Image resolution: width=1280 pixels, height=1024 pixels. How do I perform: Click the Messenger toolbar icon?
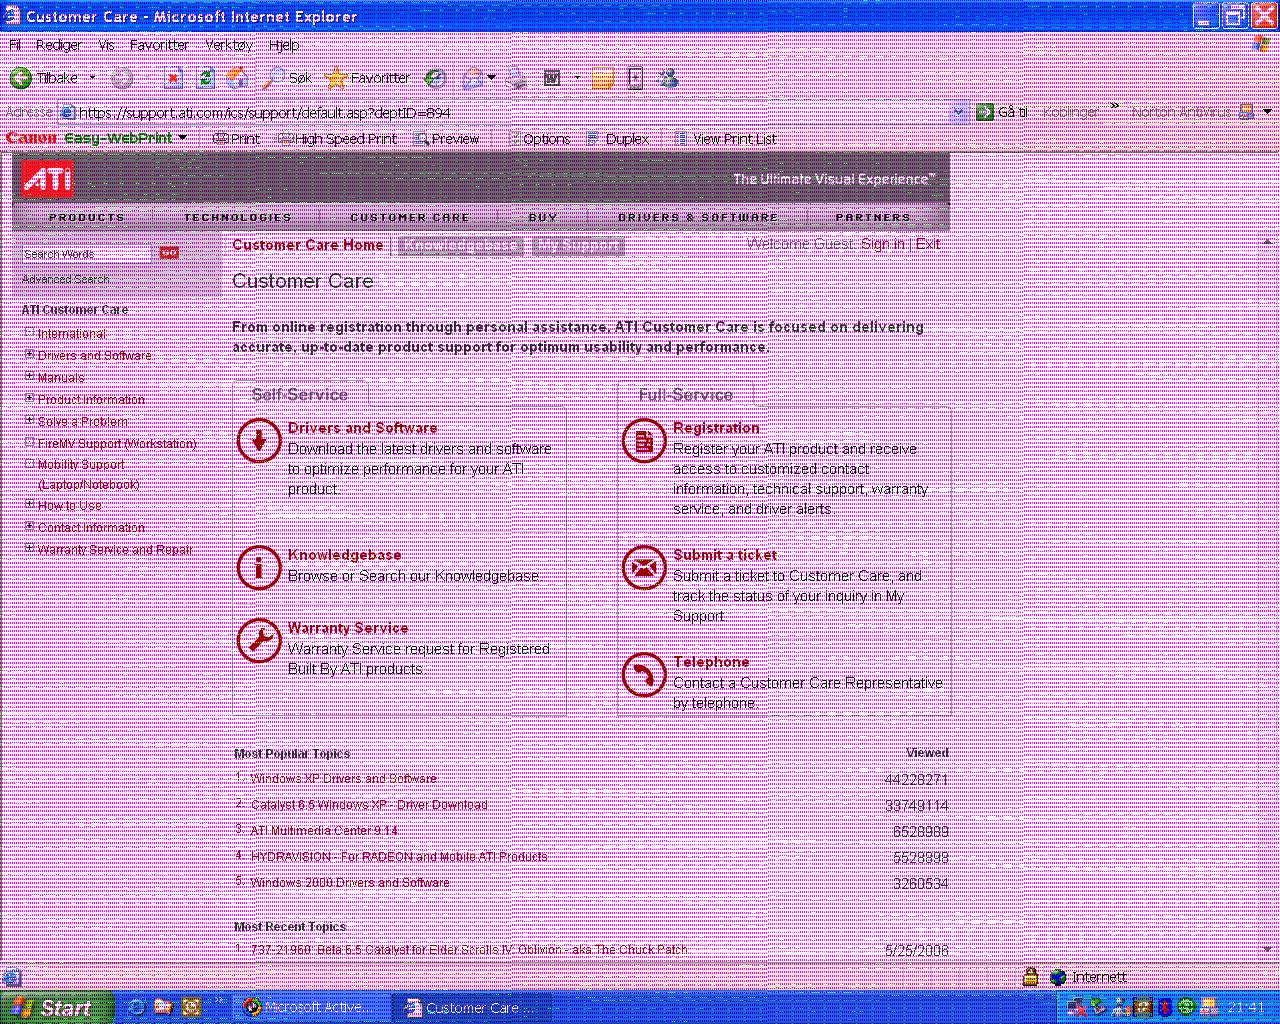click(x=669, y=78)
